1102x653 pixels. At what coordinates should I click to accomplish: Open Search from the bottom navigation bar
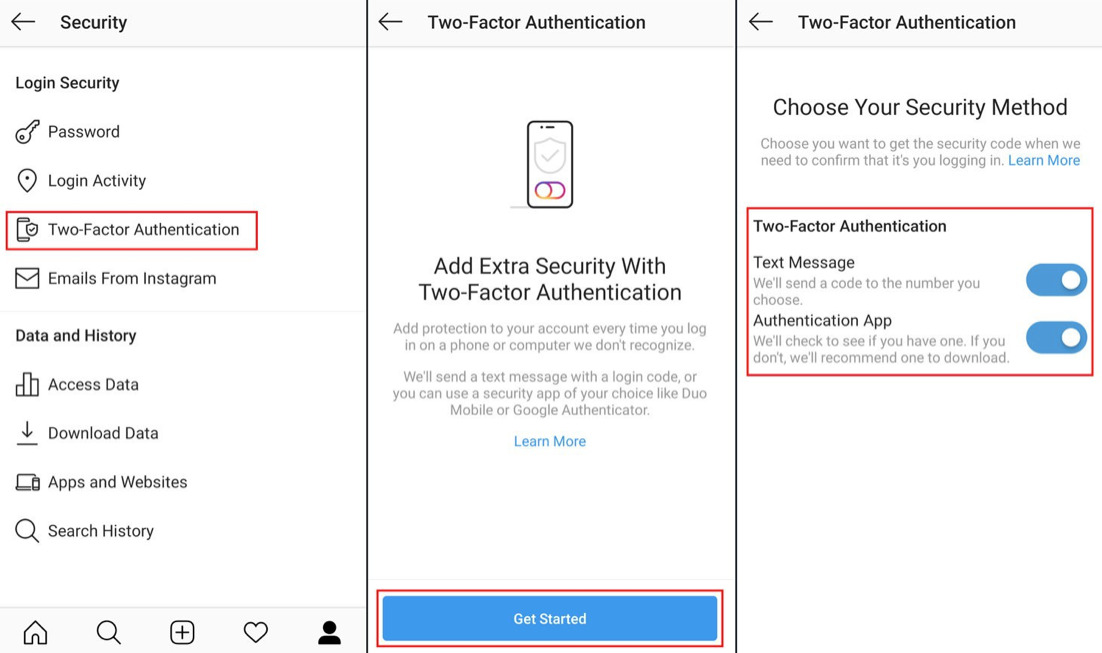click(x=109, y=632)
